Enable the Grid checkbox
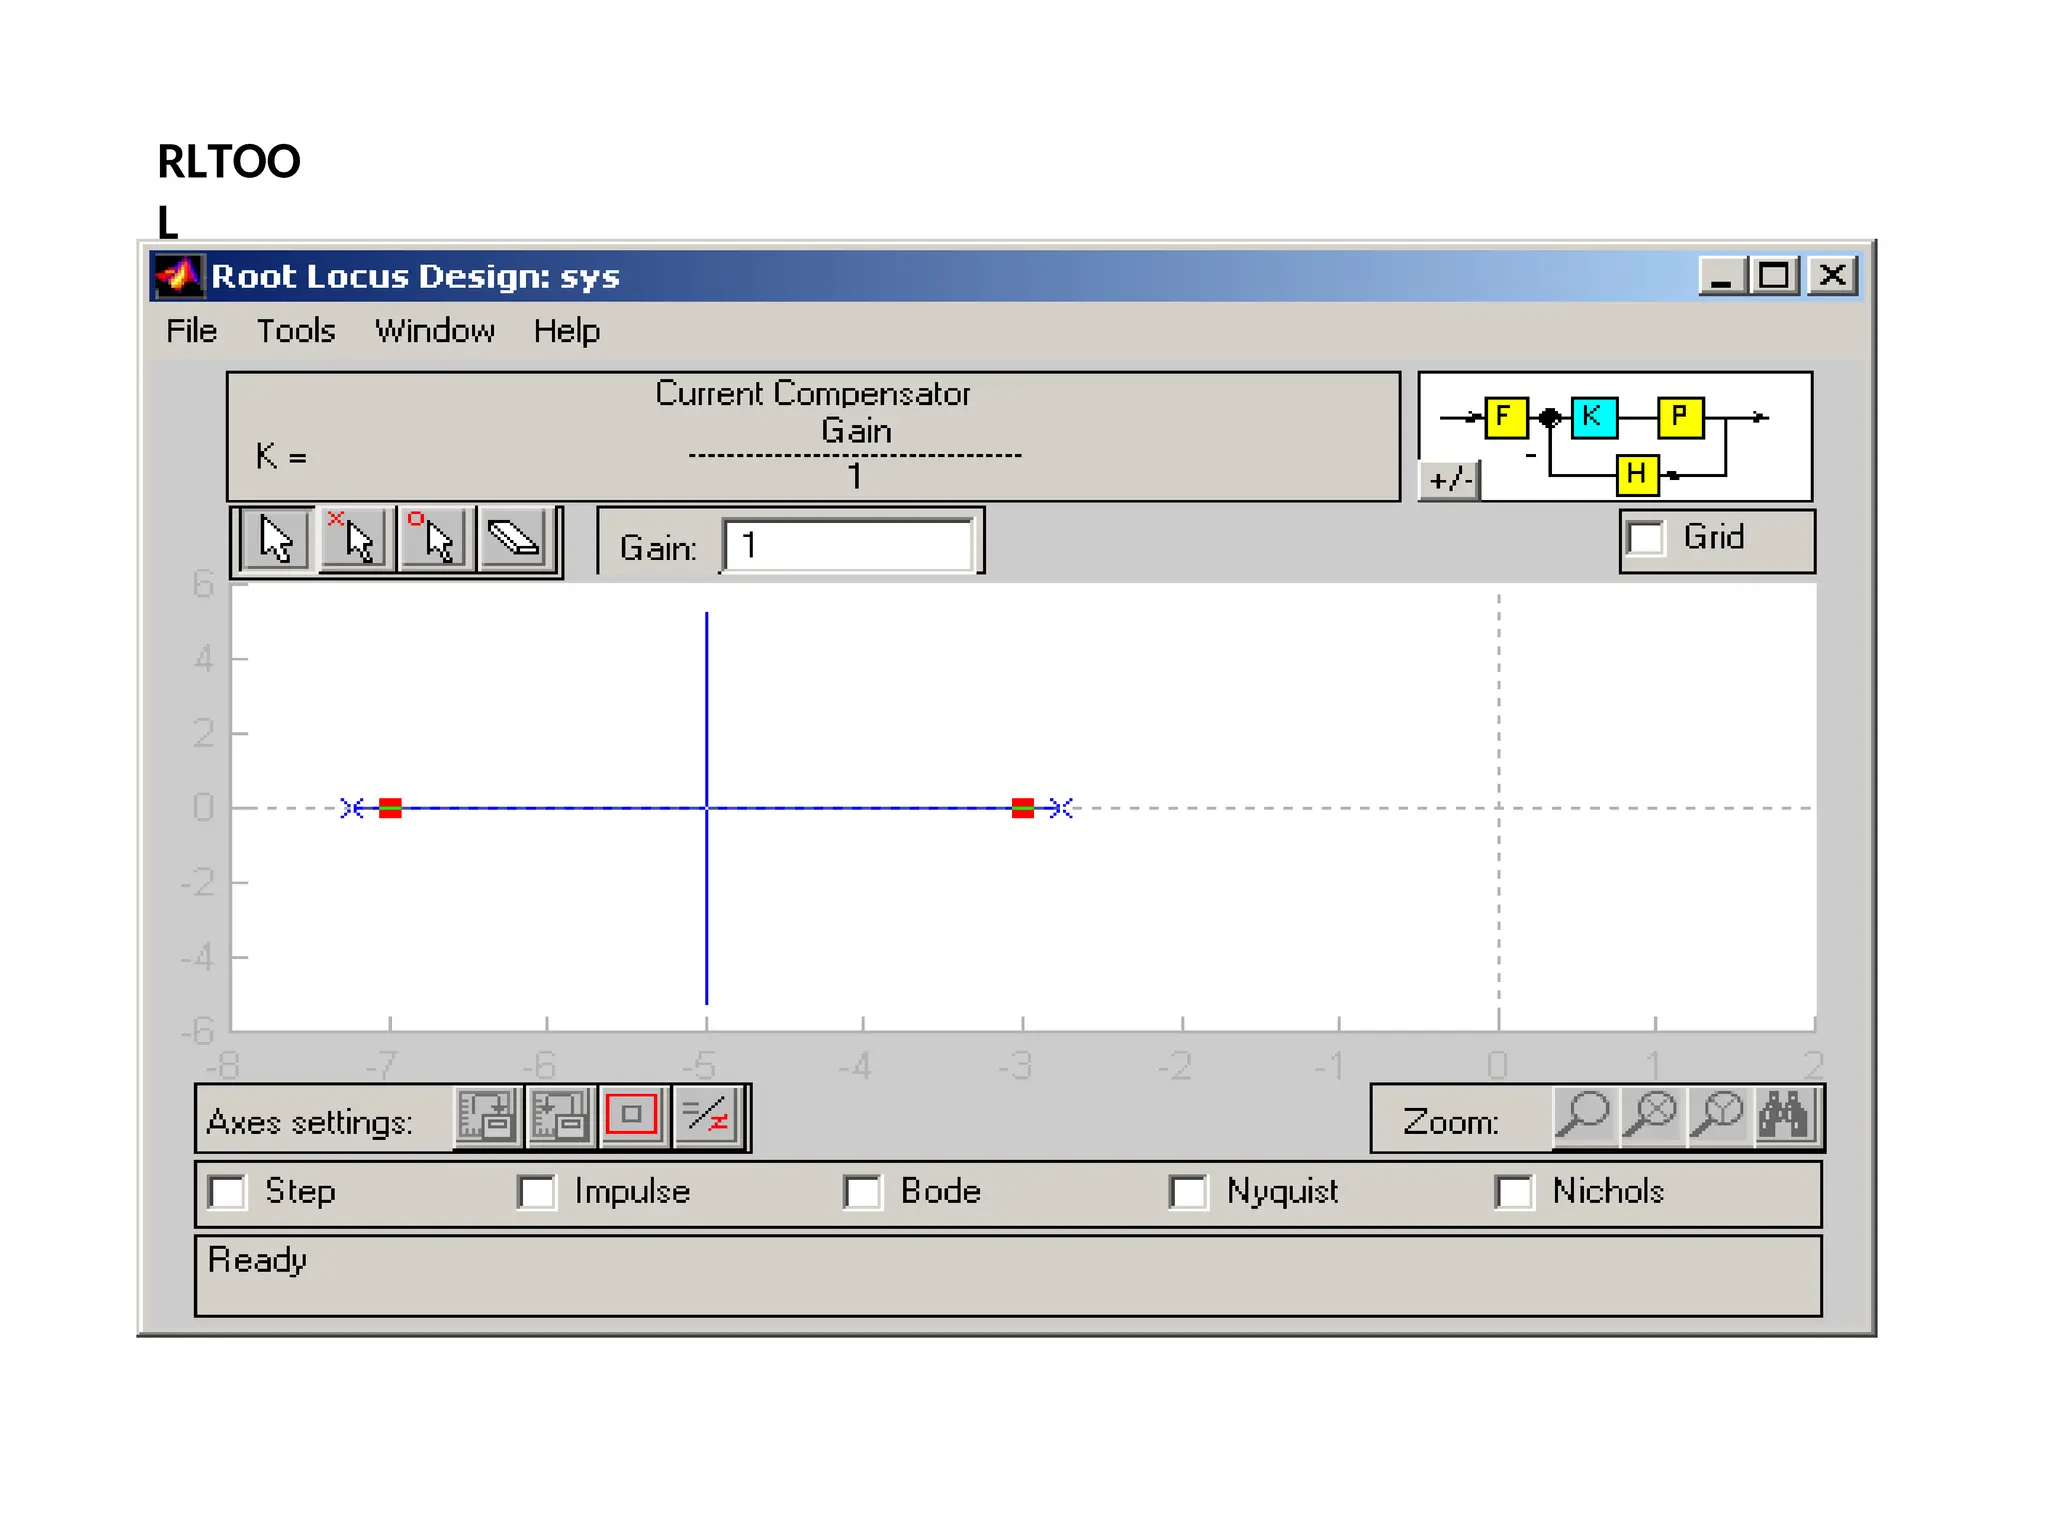This screenshot has width=2048, height=1536. click(1646, 539)
